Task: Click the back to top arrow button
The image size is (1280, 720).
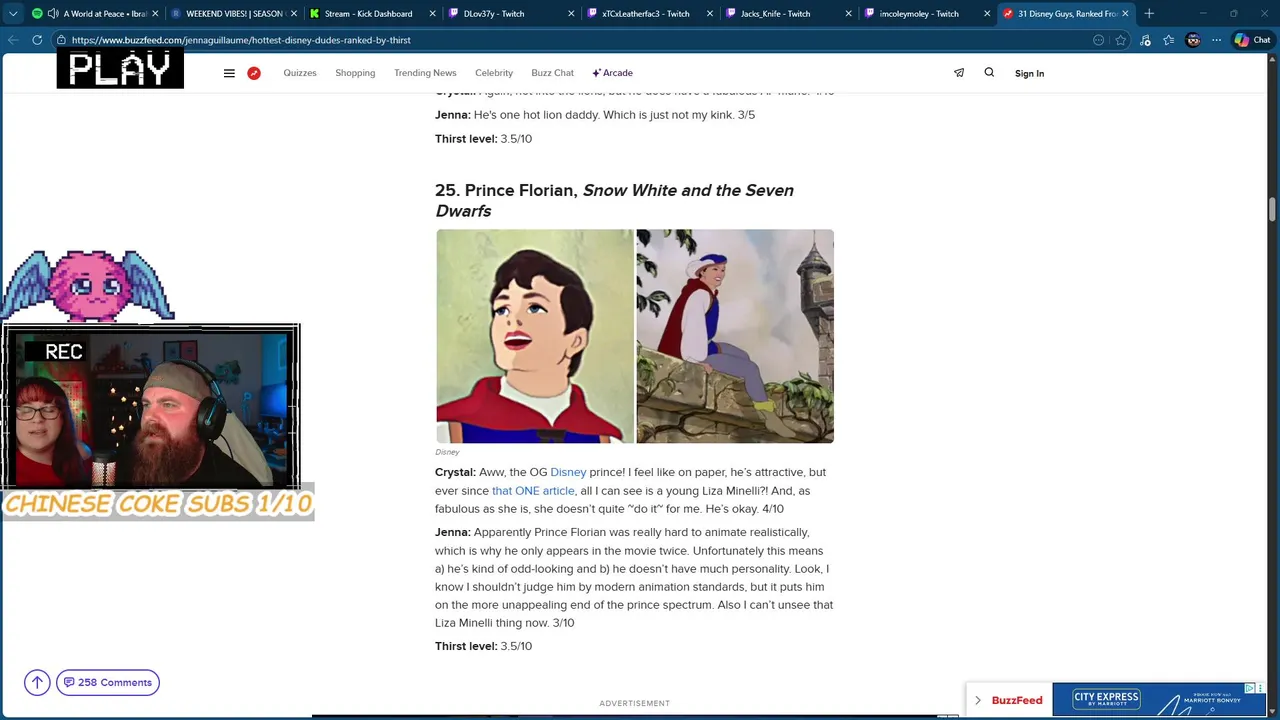Action: pos(37,683)
